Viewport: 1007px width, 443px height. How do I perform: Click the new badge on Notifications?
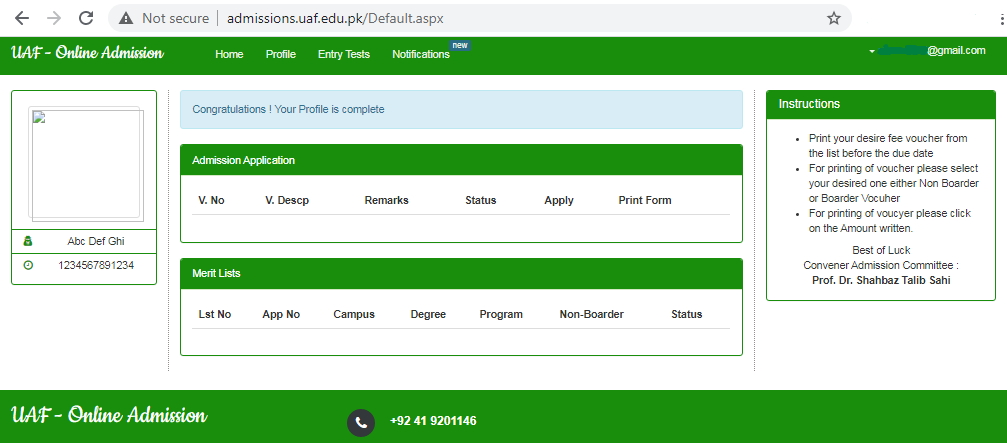click(460, 45)
